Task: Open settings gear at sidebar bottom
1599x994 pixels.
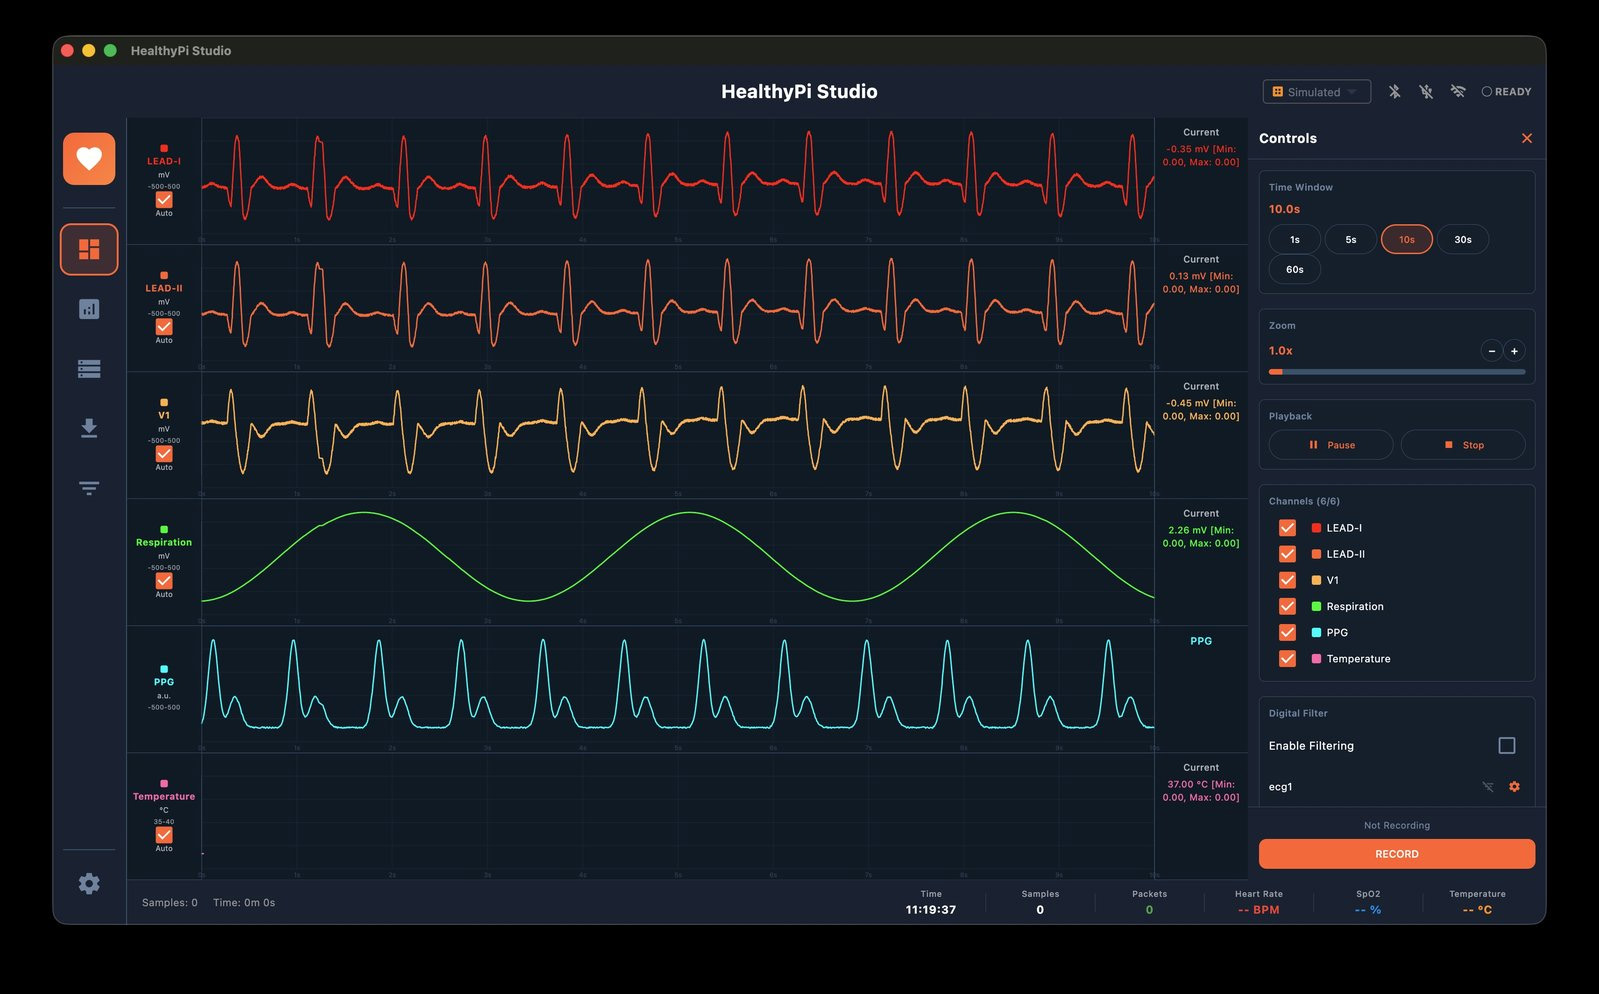Action: click(x=89, y=883)
